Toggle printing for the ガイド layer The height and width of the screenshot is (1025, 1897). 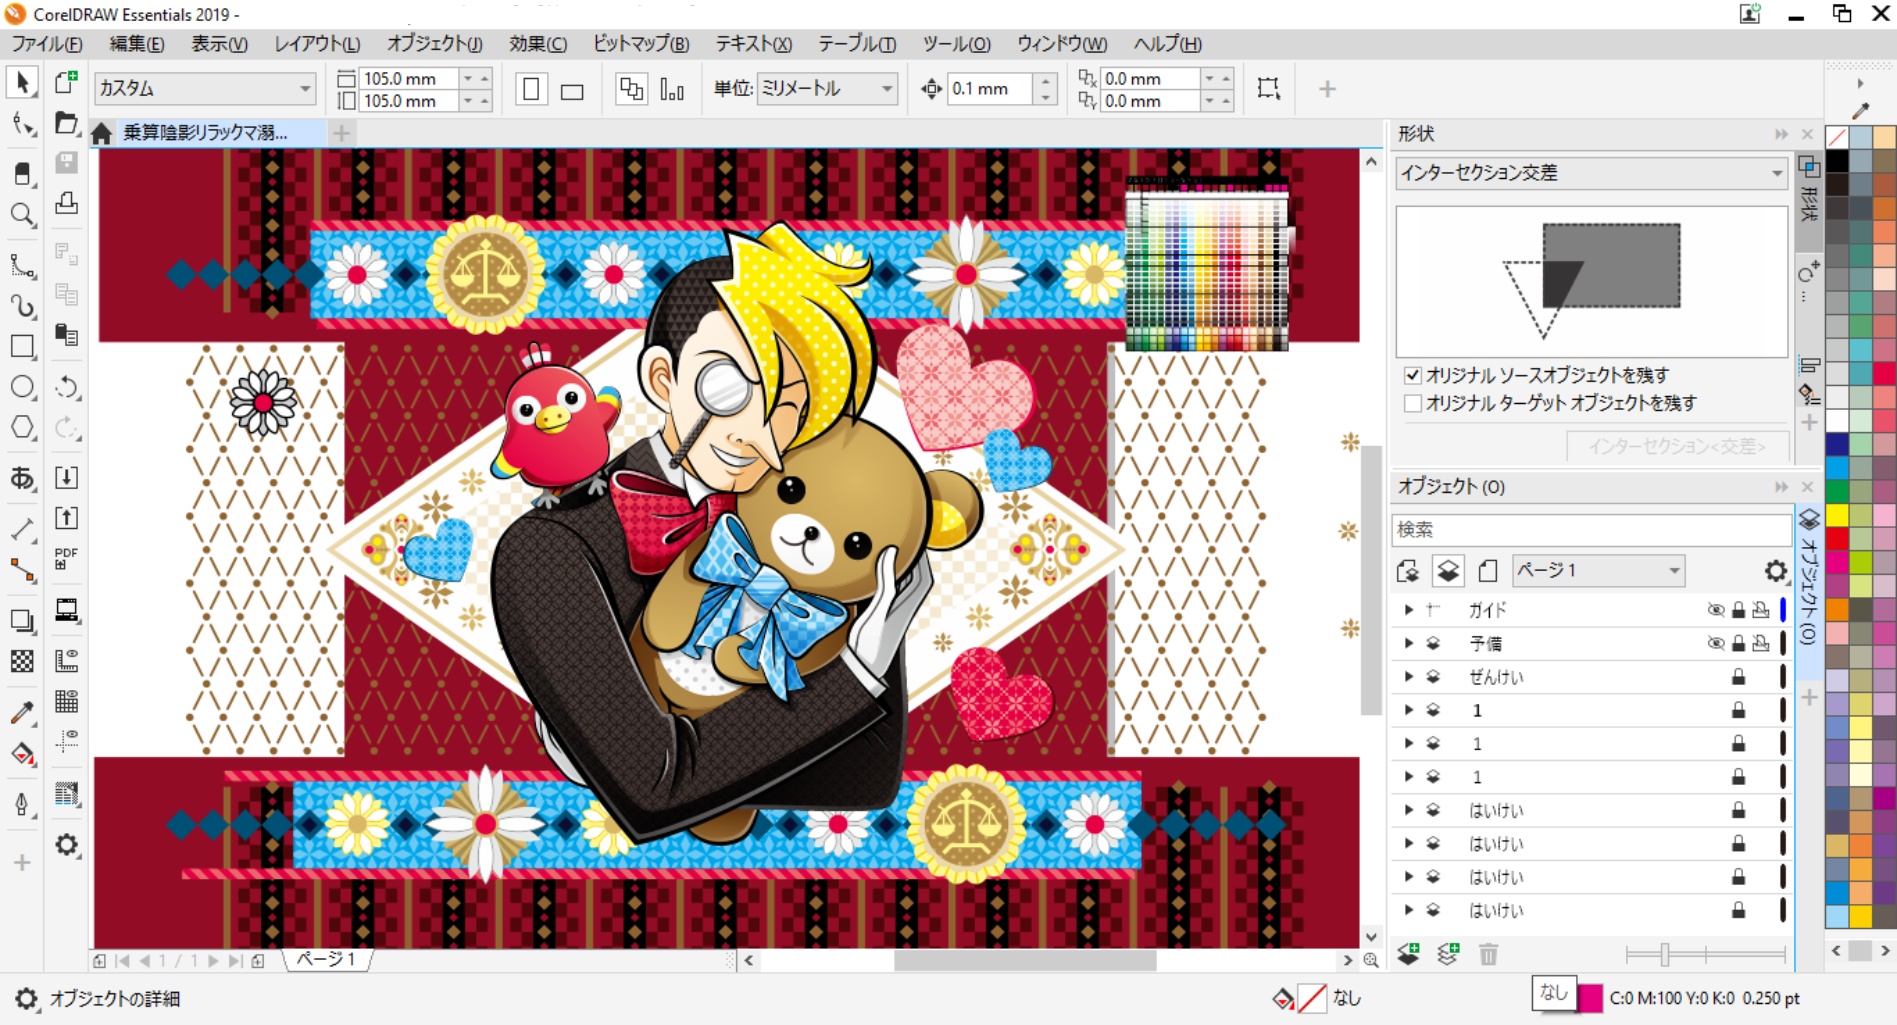point(1761,610)
